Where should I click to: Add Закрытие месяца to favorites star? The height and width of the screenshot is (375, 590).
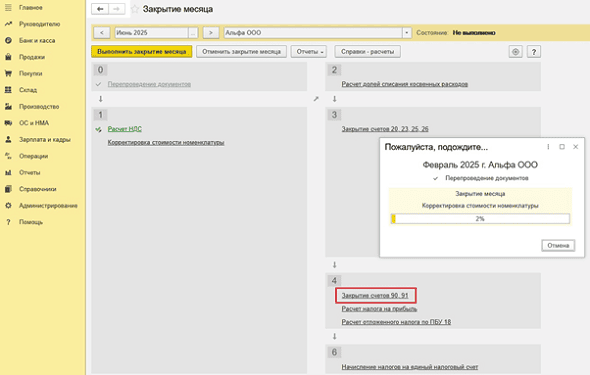point(135,9)
